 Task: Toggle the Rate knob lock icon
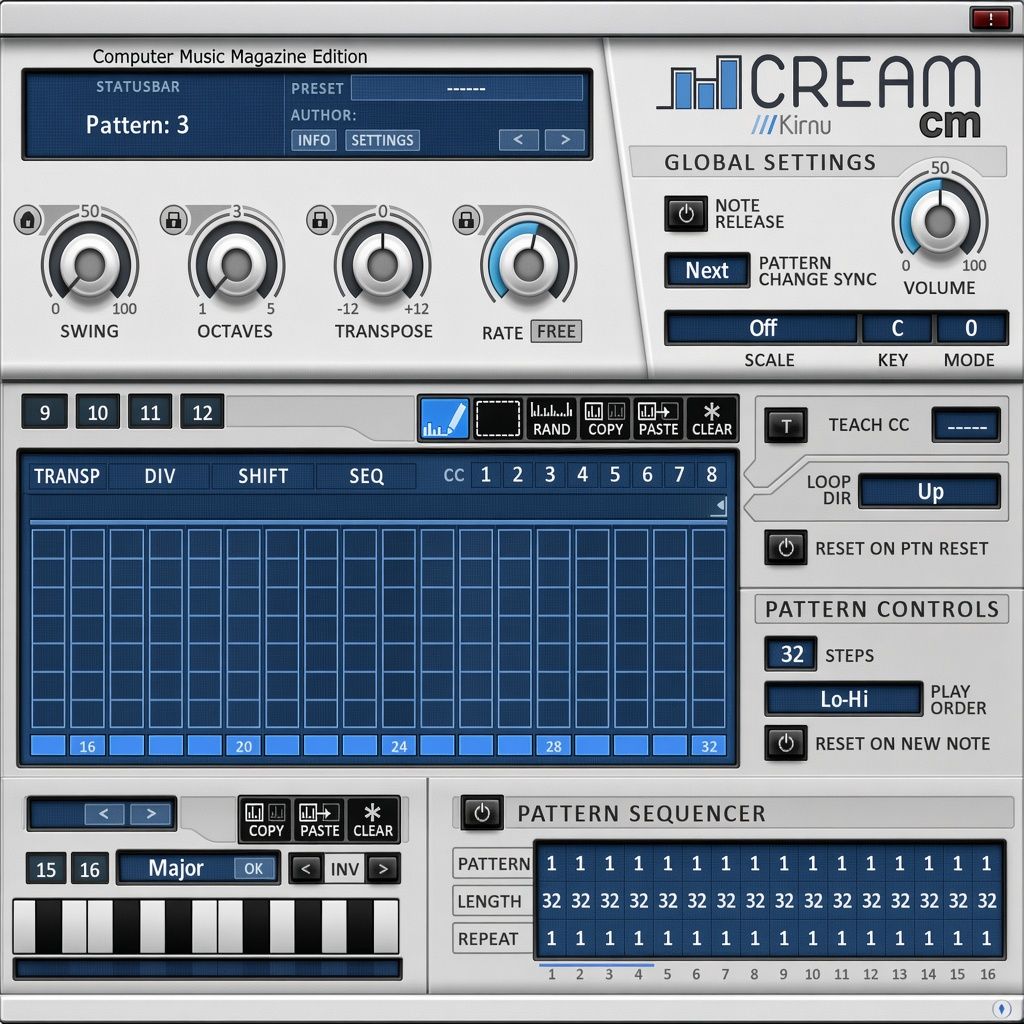coord(466,220)
